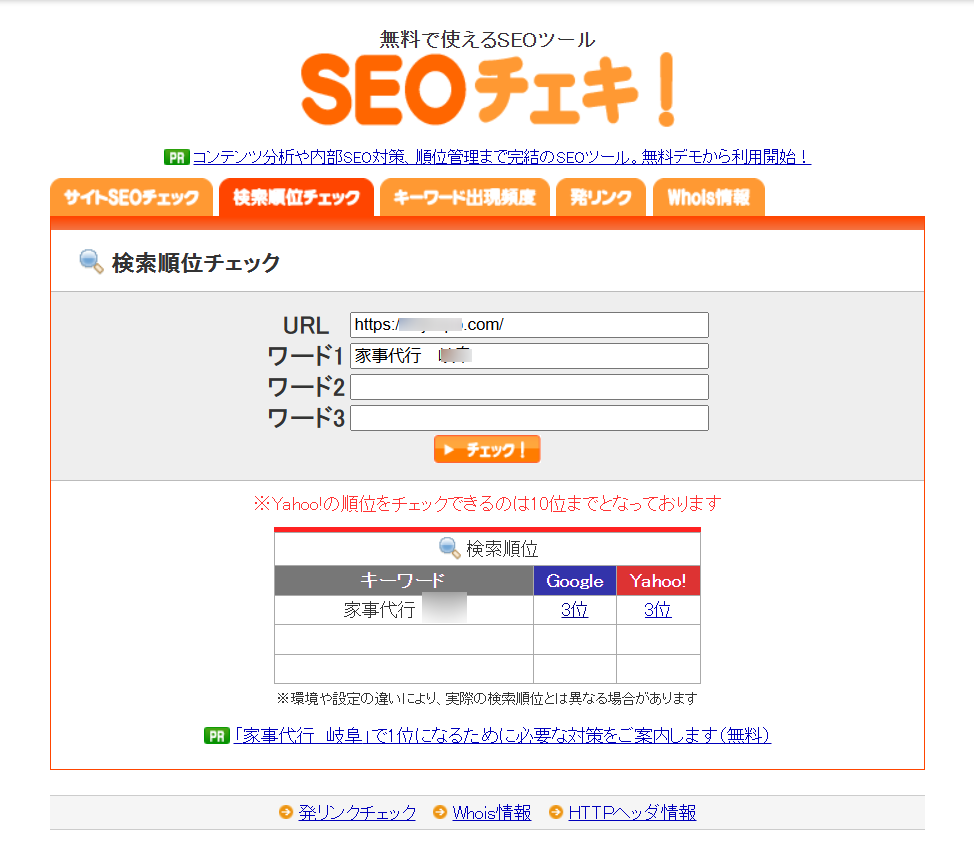
Task: Open the 発リンク tab
Action: (601, 198)
